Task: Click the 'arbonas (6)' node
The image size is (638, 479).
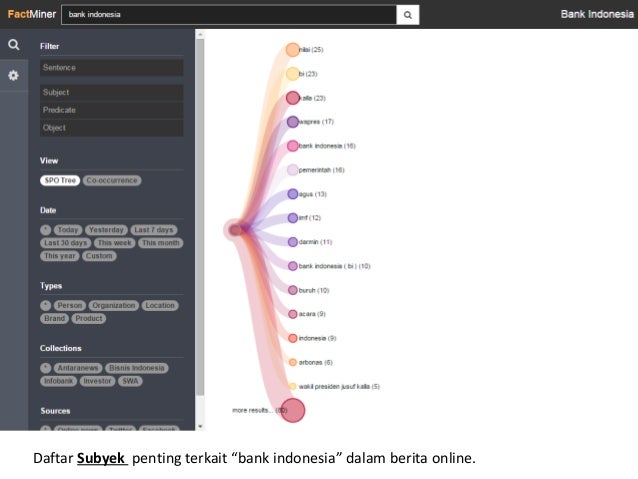Action: coord(293,362)
